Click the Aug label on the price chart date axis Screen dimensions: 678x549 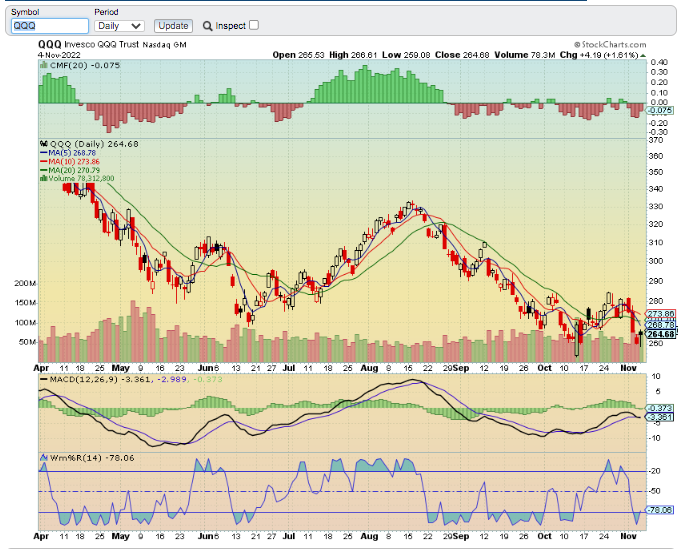[x=369, y=368]
